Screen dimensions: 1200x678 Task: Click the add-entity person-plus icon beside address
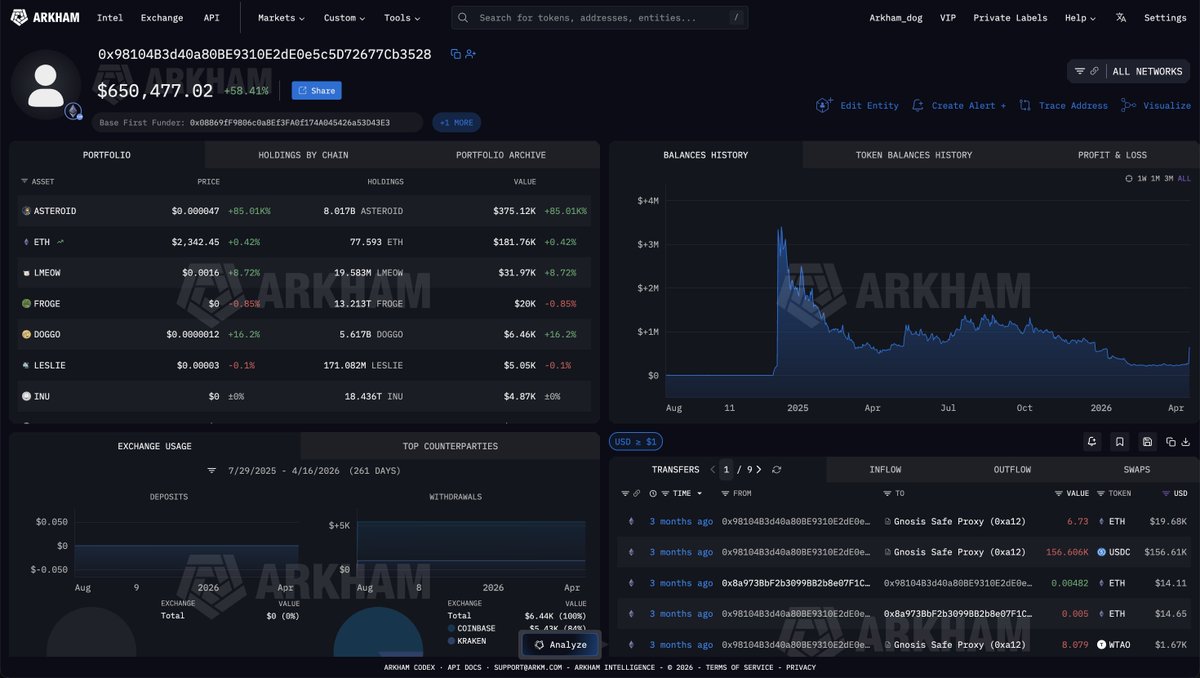(x=470, y=54)
